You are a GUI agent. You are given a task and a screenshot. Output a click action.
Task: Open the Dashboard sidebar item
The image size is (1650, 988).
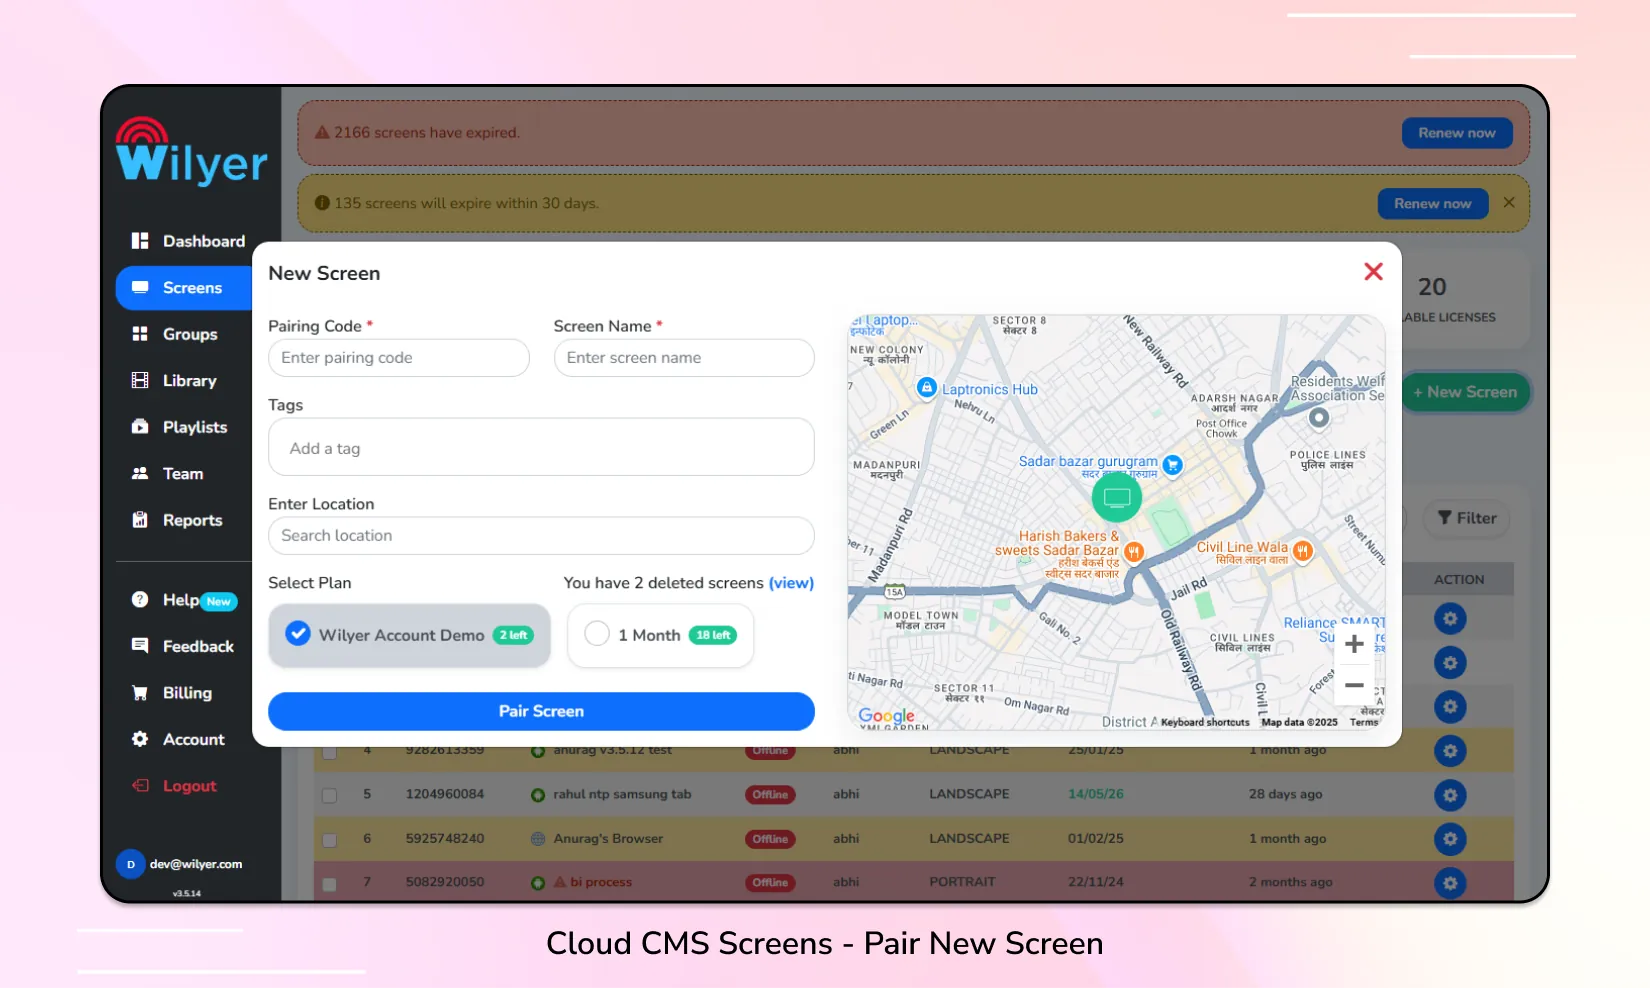(x=187, y=241)
